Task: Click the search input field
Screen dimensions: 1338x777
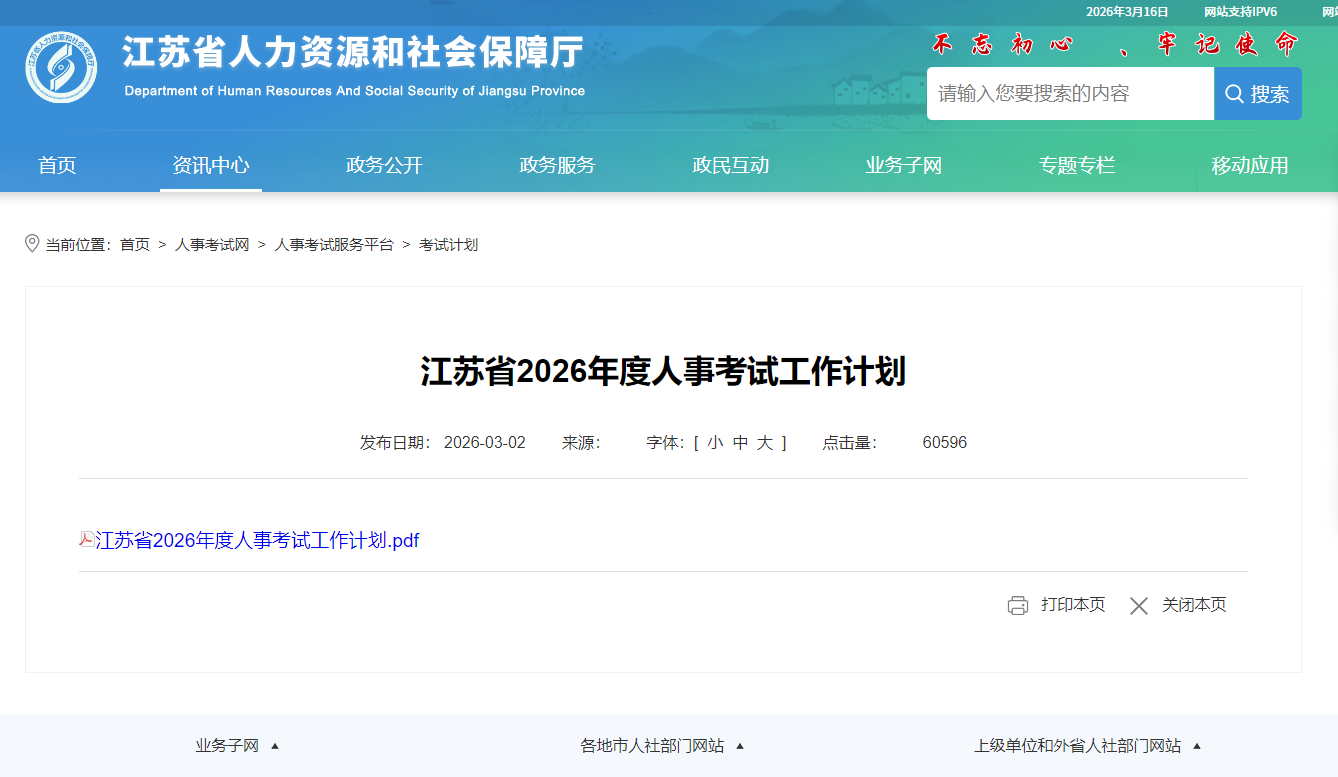Action: pyautogui.click(x=1070, y=94)
